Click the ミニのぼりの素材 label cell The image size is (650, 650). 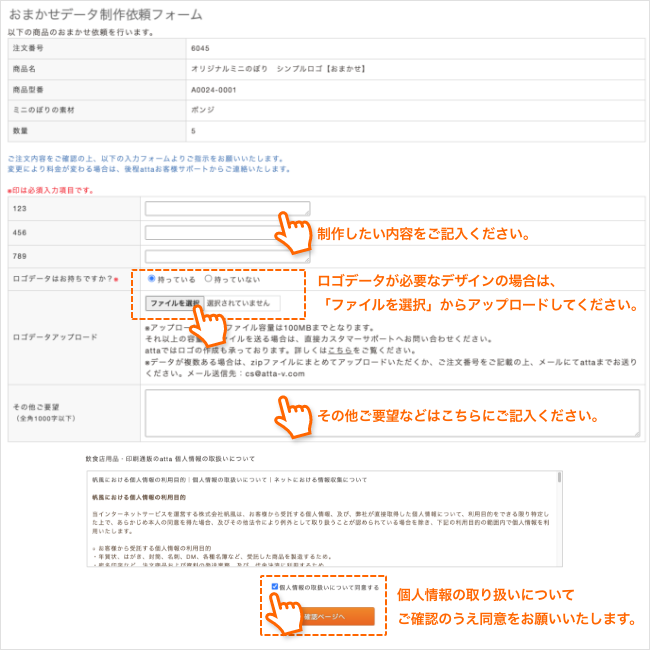coord(97,110)
